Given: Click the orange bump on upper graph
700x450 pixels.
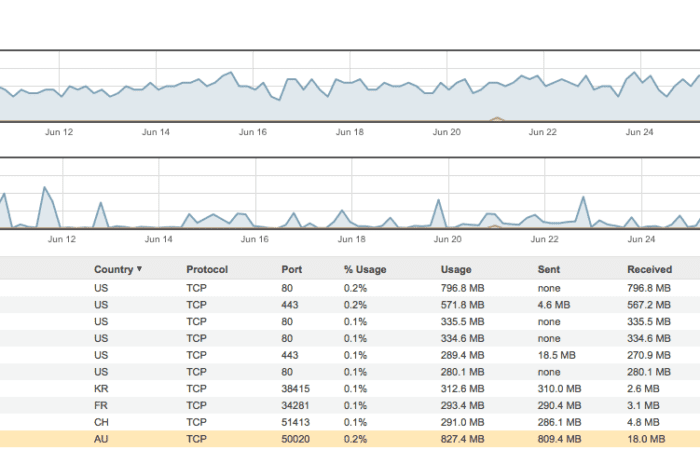Looking at the screenshot, I should point(496,119).
